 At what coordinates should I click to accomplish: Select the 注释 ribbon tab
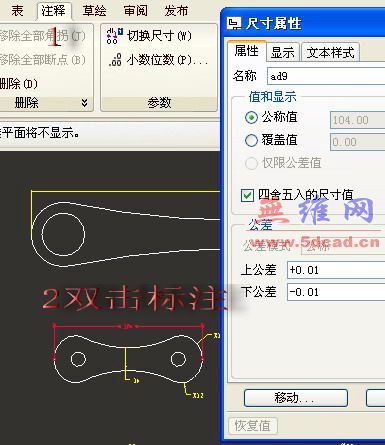(53, 11)
